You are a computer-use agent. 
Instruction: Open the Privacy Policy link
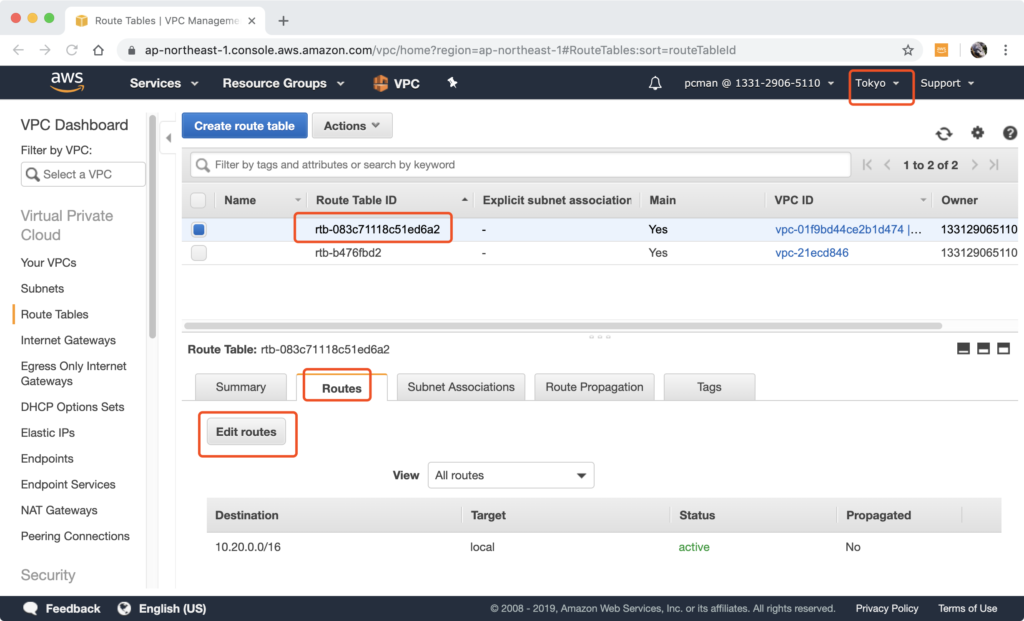887,609
